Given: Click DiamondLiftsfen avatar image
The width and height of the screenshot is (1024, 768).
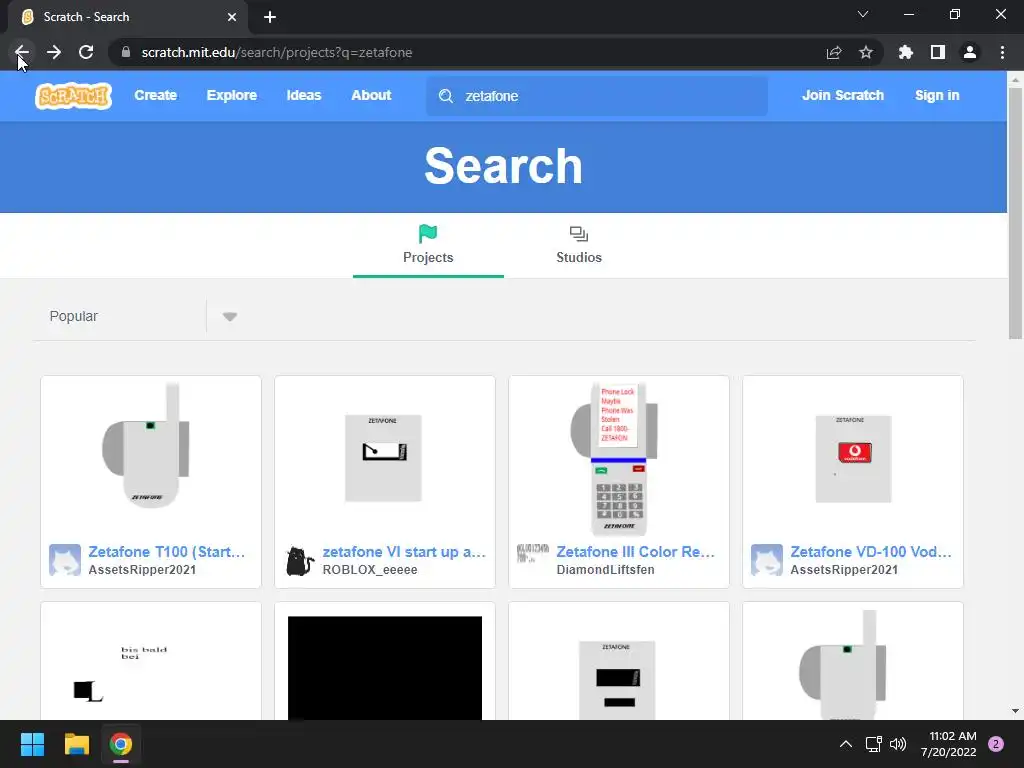Looking at the screenshot, I should [x=533, y=554].
